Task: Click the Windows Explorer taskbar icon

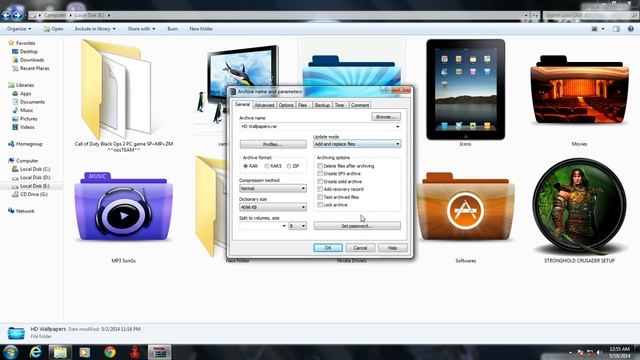Action: pyautogui.click(x=60, y=352)
